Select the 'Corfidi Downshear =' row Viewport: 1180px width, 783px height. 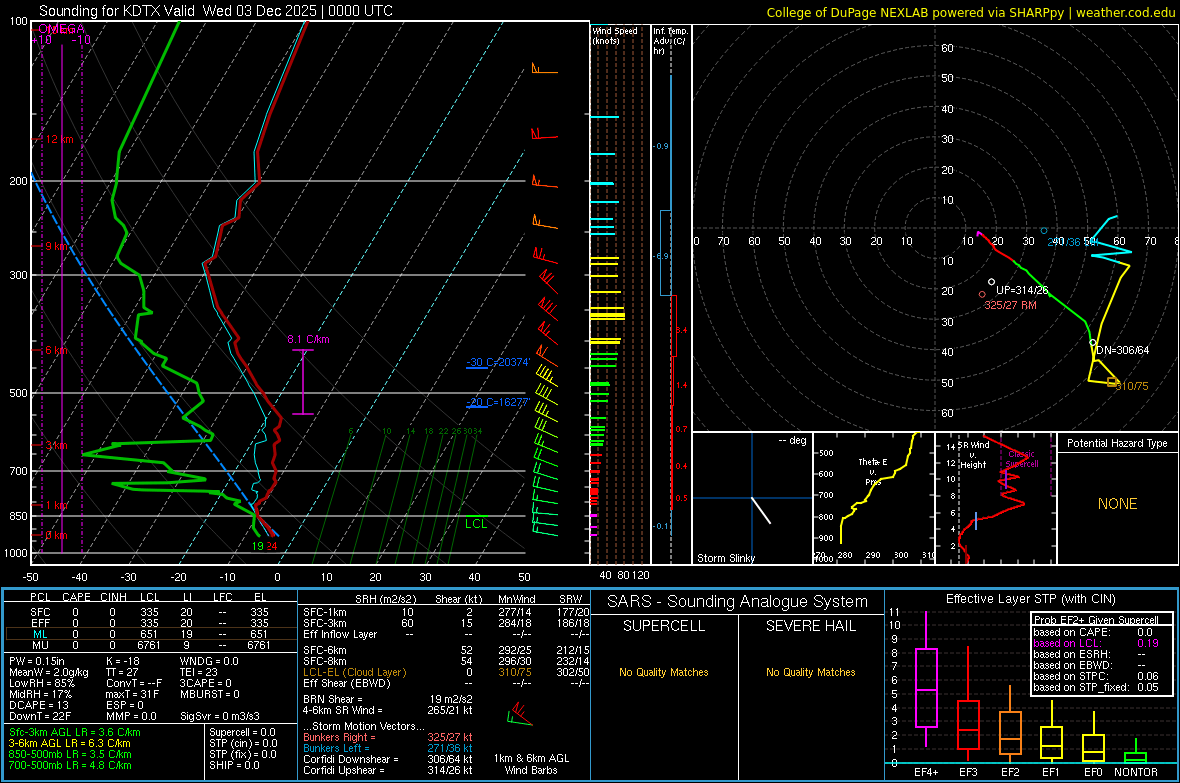point(388,759)
